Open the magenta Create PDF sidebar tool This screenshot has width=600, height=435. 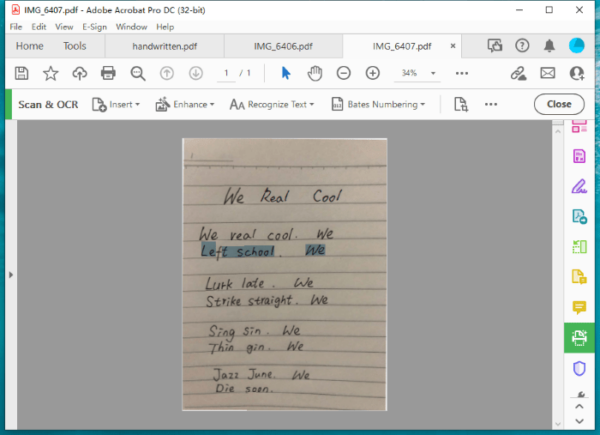579,156
